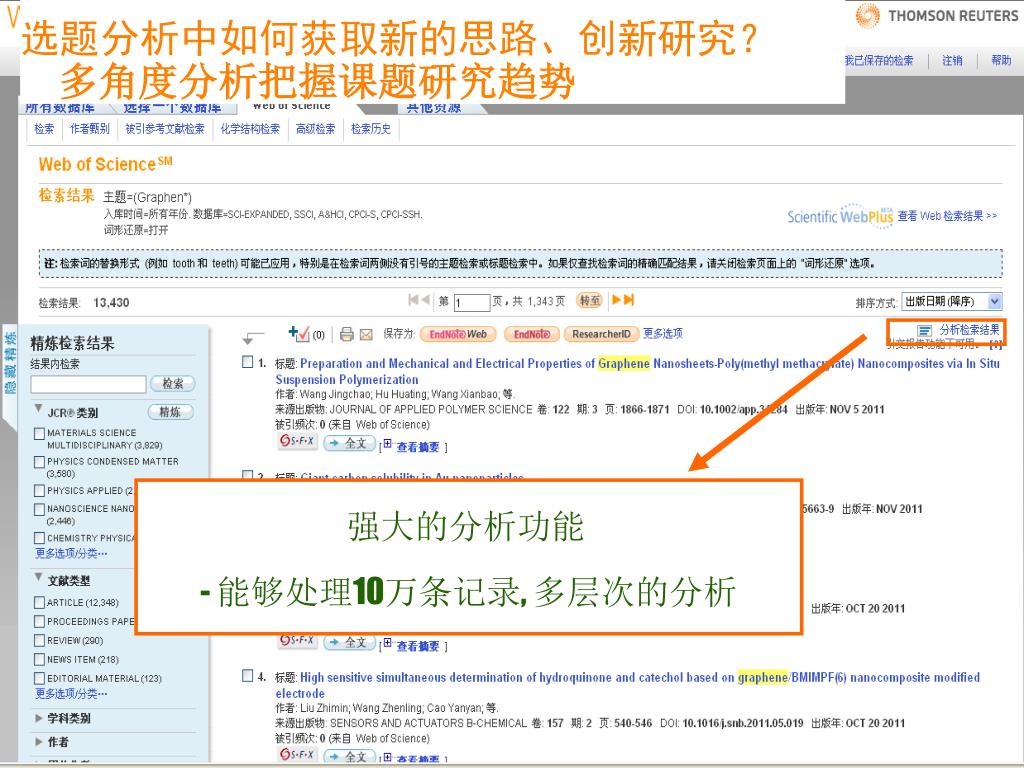Click the Thomson Reuters logo
This screenshot has width=1024, height=768.
point(936,16)
